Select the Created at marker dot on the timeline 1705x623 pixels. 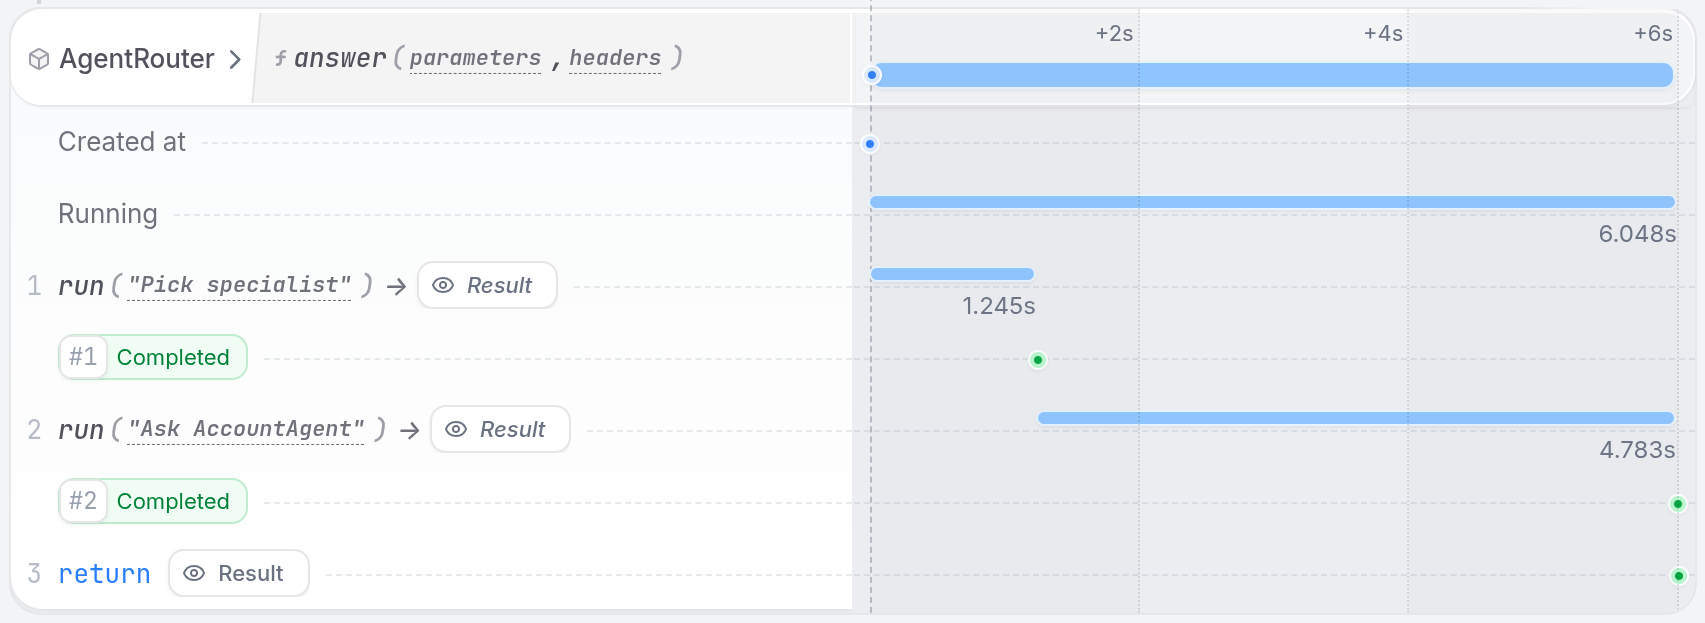[869, 144]
